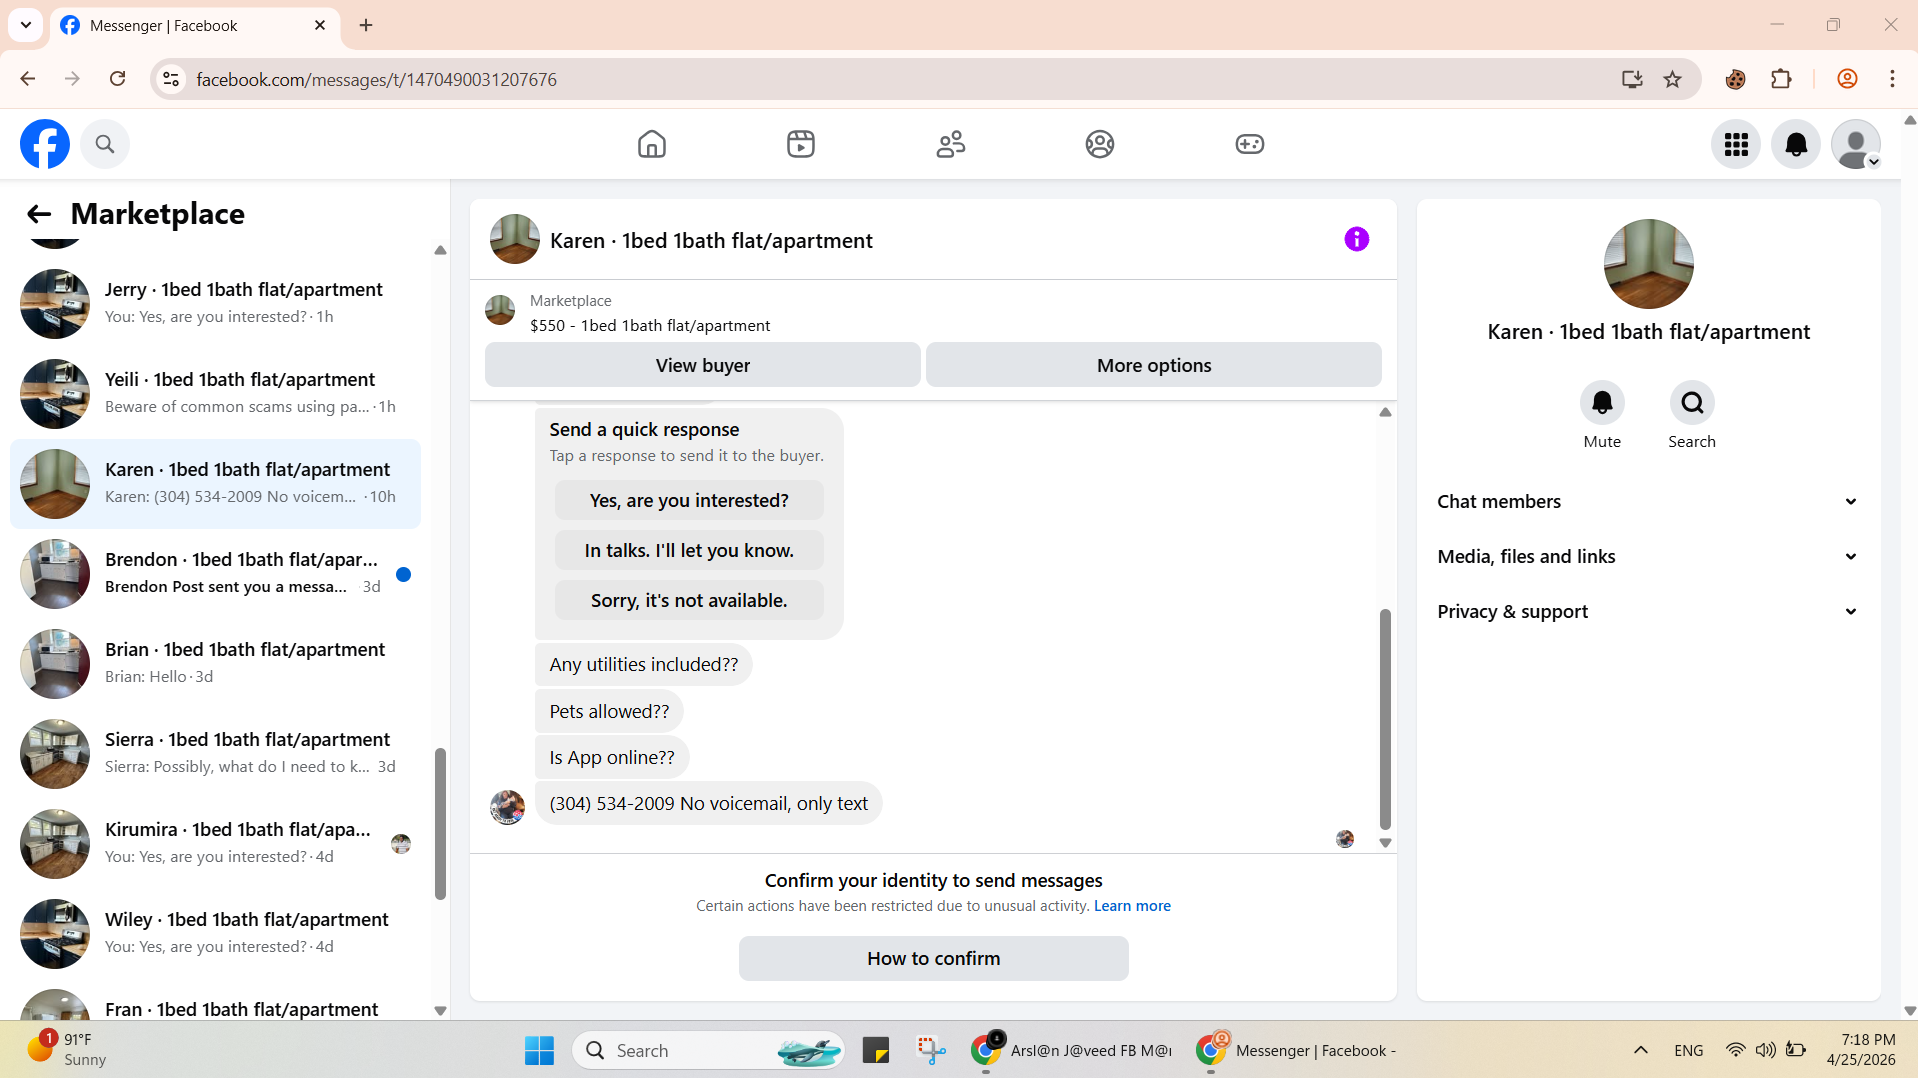Open the Gaming controller icon
The image size is (1918, 1078).
[x=1250, y=144]
